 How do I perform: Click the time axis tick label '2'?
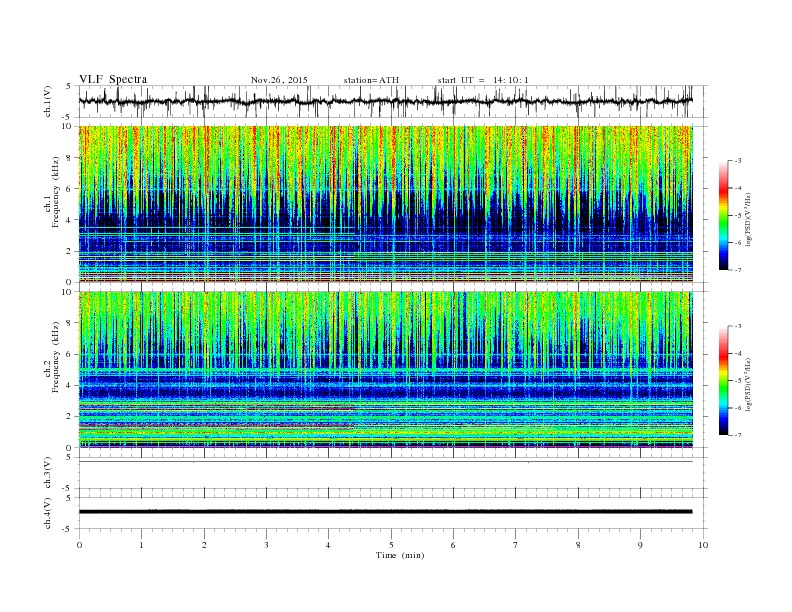(204, 545)
